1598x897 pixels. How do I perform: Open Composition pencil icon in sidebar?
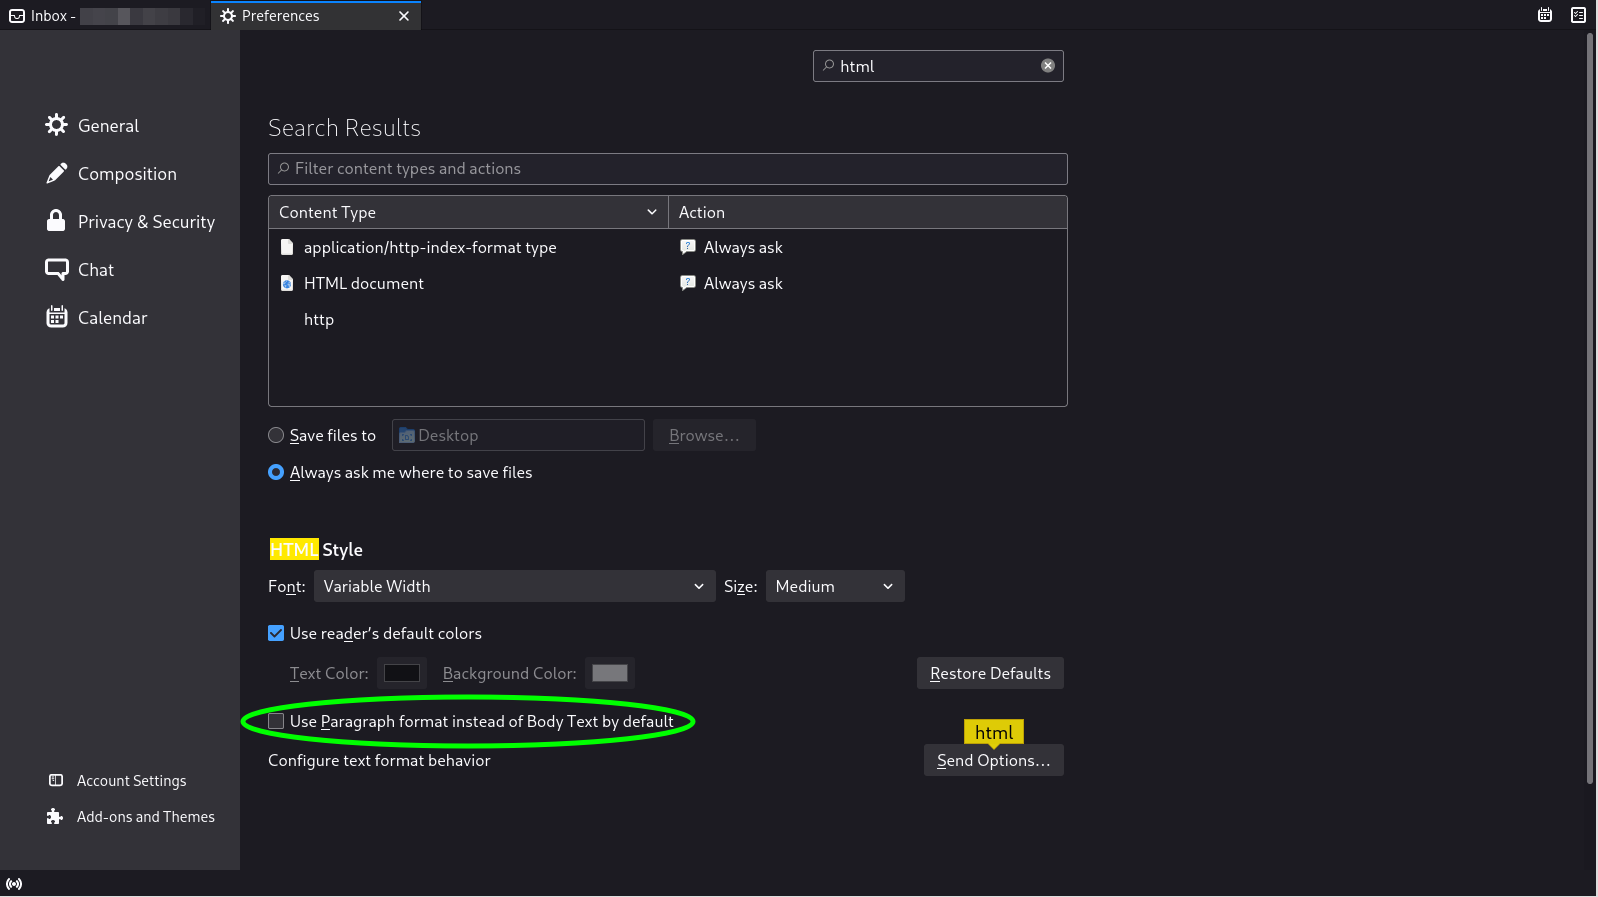tap(56, 173)
